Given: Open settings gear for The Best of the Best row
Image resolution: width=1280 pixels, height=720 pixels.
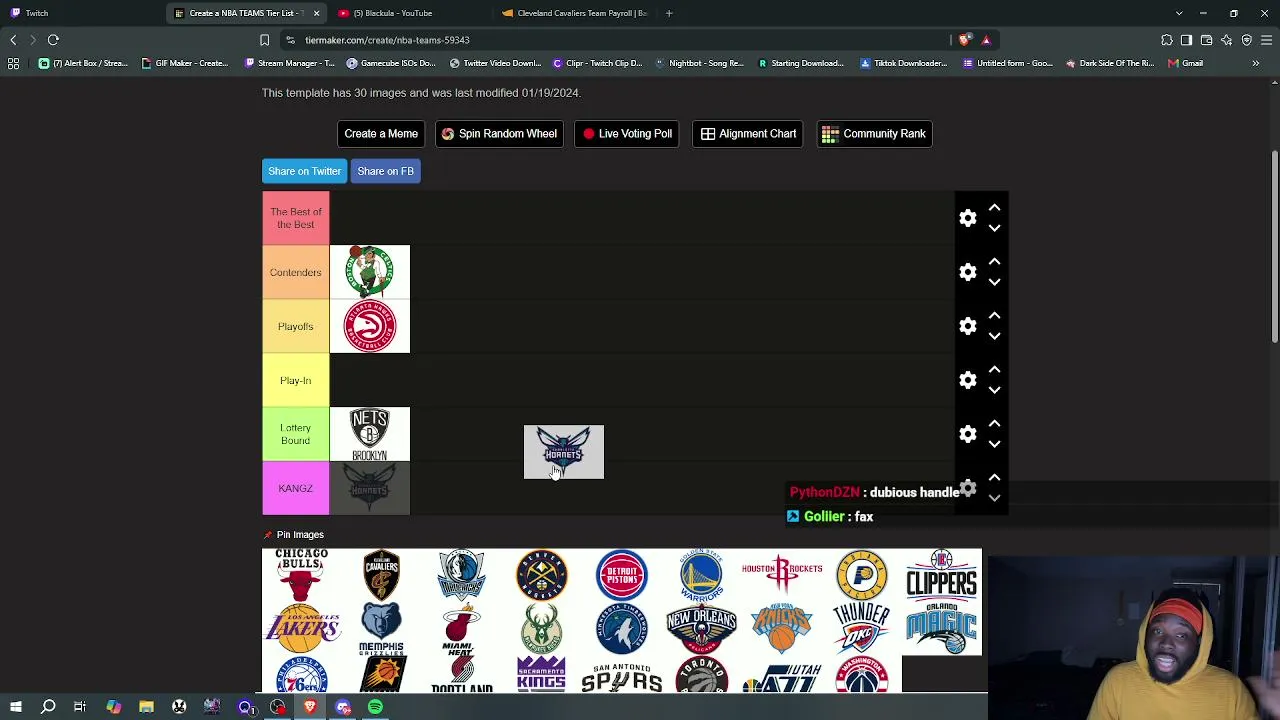Looking at the screenshot, I should tap(968, 218).
